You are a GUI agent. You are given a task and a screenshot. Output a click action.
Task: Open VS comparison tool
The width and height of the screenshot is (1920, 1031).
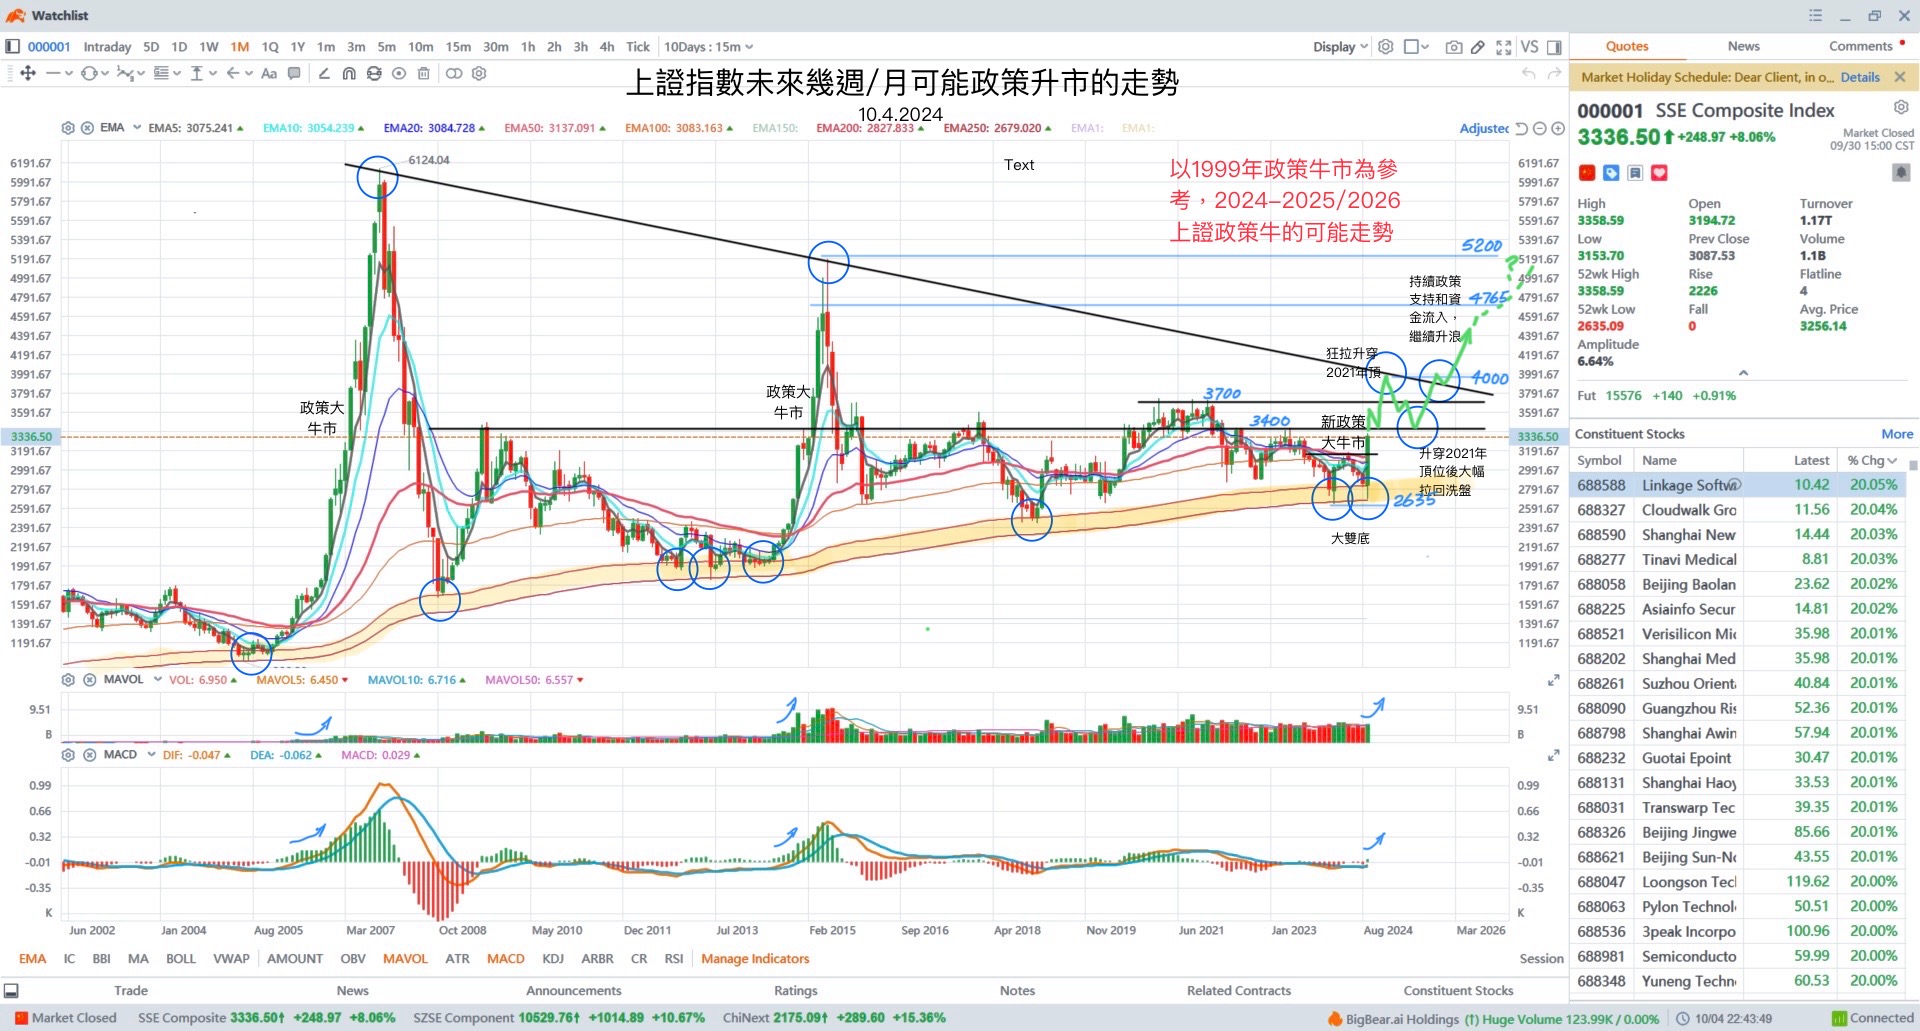1529,47
